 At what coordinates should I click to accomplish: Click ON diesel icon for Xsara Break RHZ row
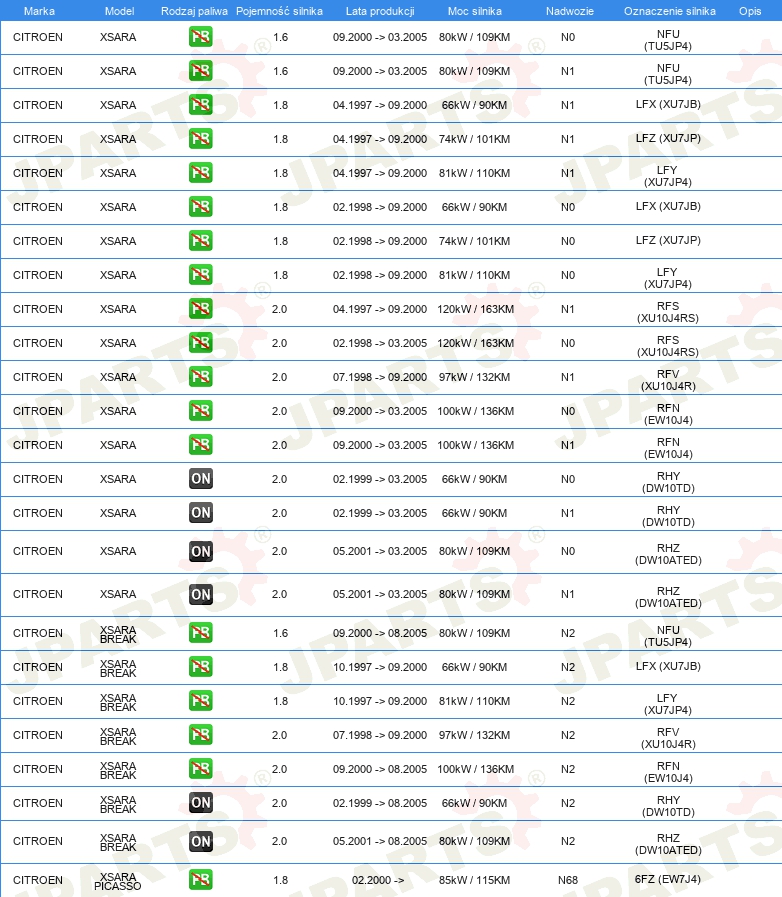(x=201, y=842)
